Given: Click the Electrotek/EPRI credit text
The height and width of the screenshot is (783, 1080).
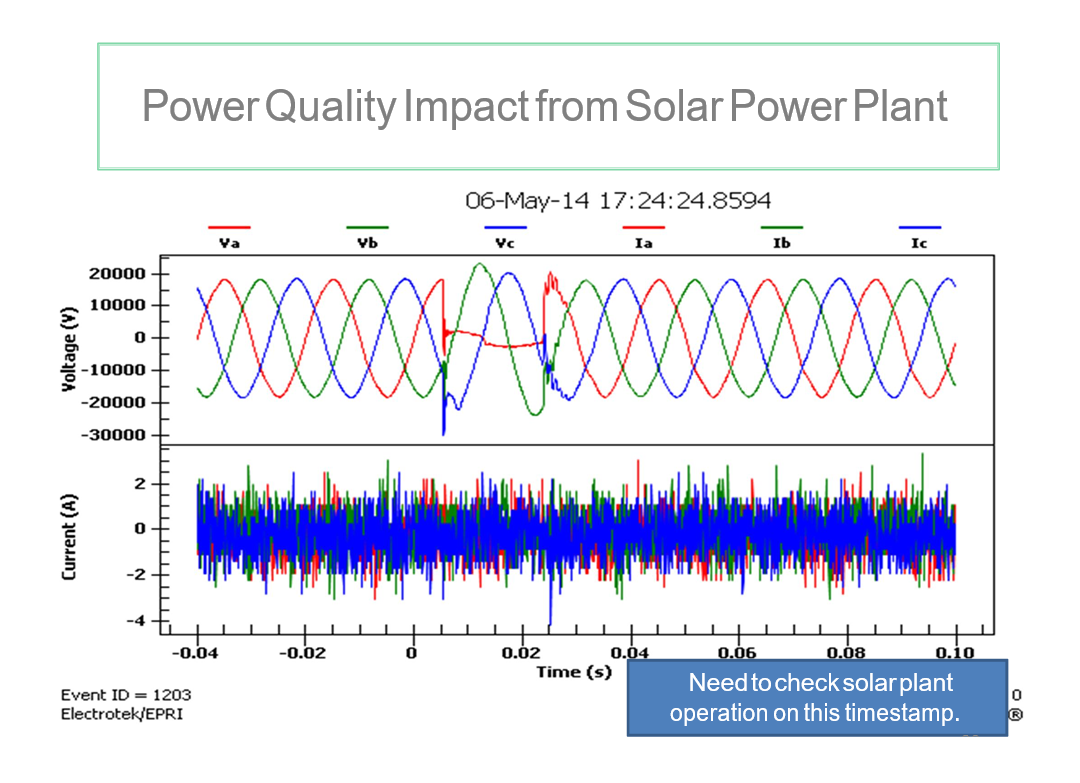Looking at the screenshot, I should click(x=122, y=714).
